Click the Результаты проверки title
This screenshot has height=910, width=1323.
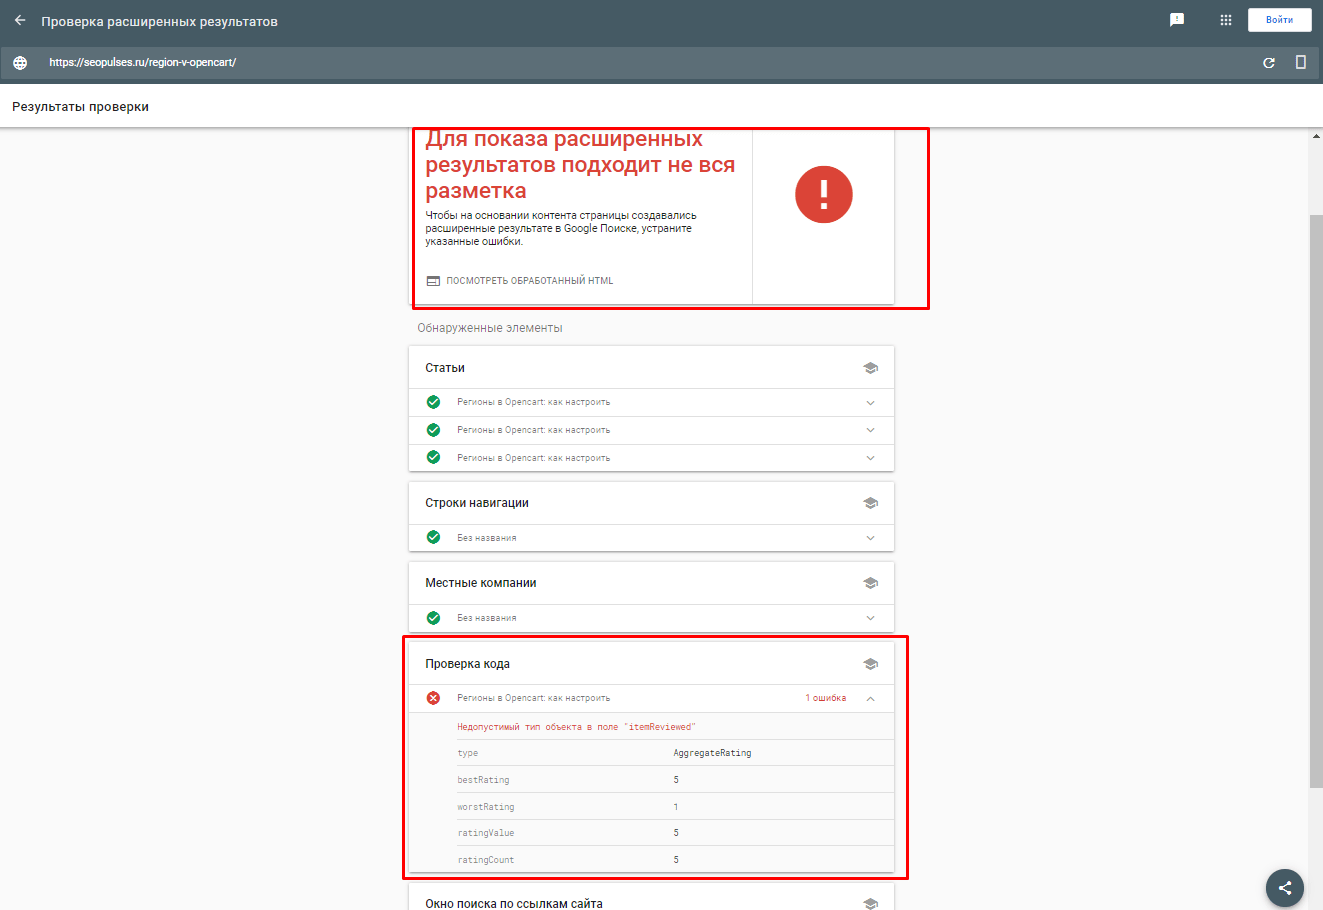(80, 107)
